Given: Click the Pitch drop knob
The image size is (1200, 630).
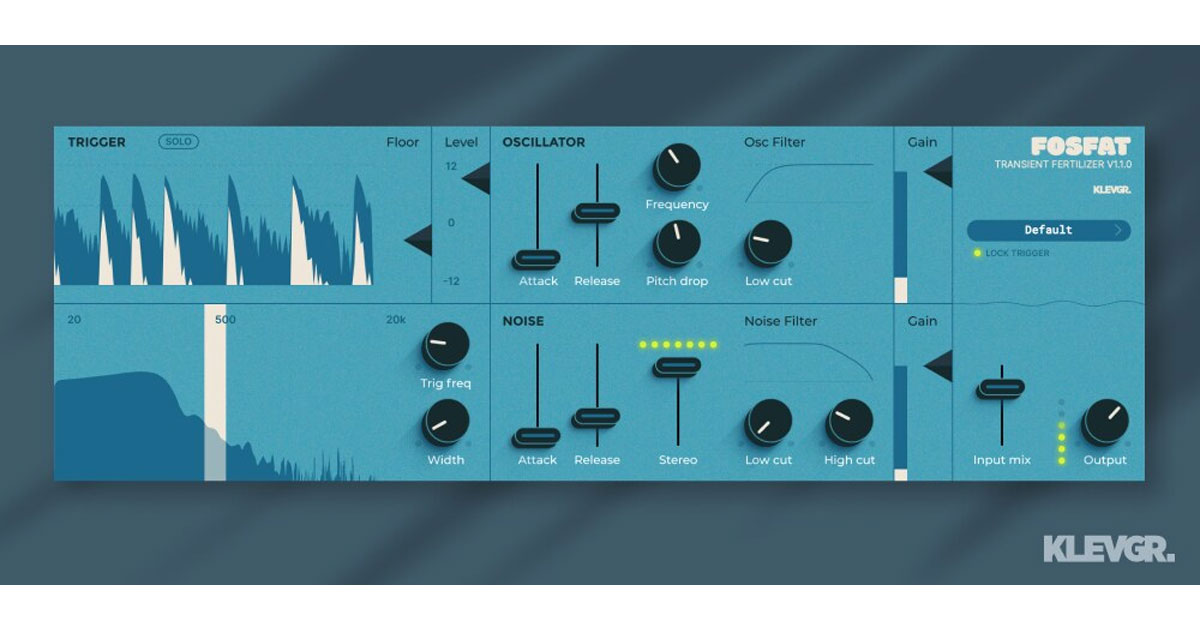Looking at the screenshot, I should coord(677,243).
